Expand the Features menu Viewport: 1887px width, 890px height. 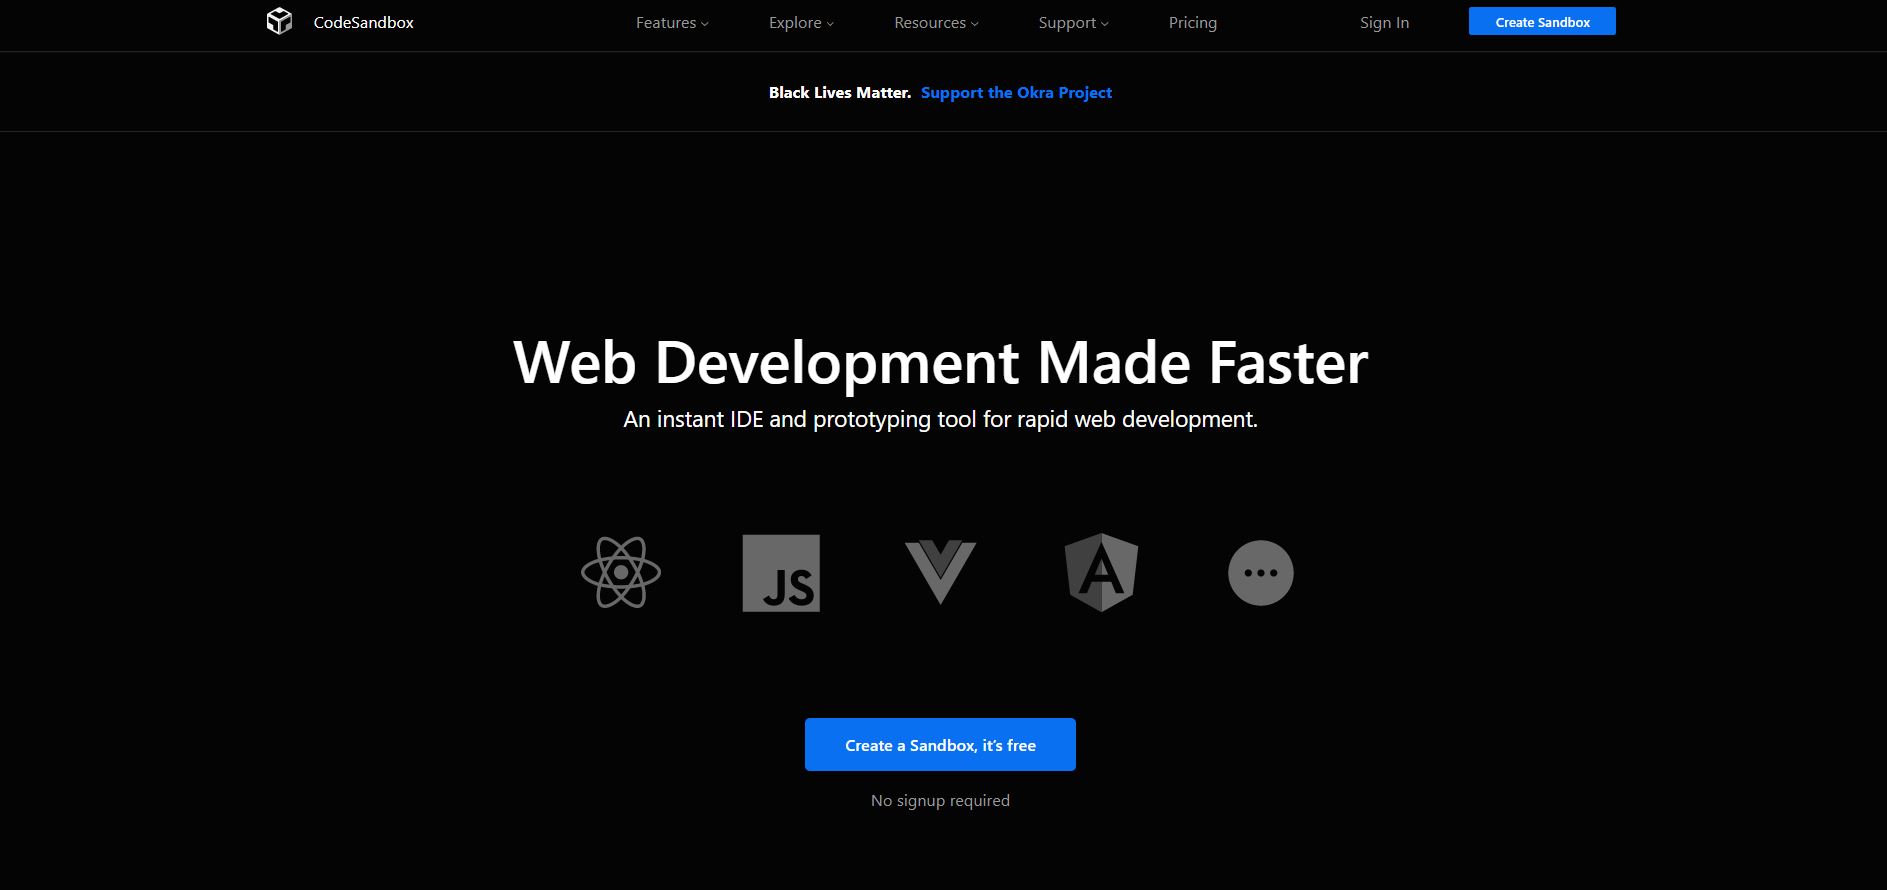(x=672, y=22)
